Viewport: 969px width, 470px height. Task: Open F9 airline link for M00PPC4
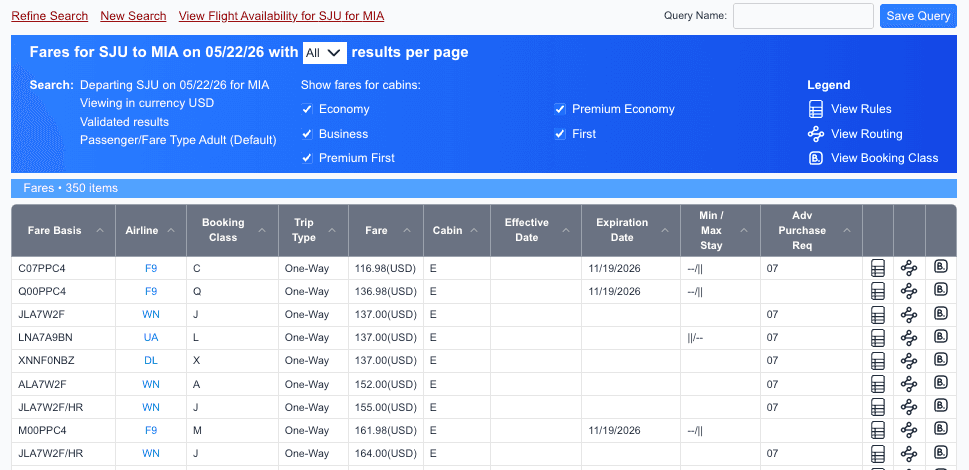[151, 431]
